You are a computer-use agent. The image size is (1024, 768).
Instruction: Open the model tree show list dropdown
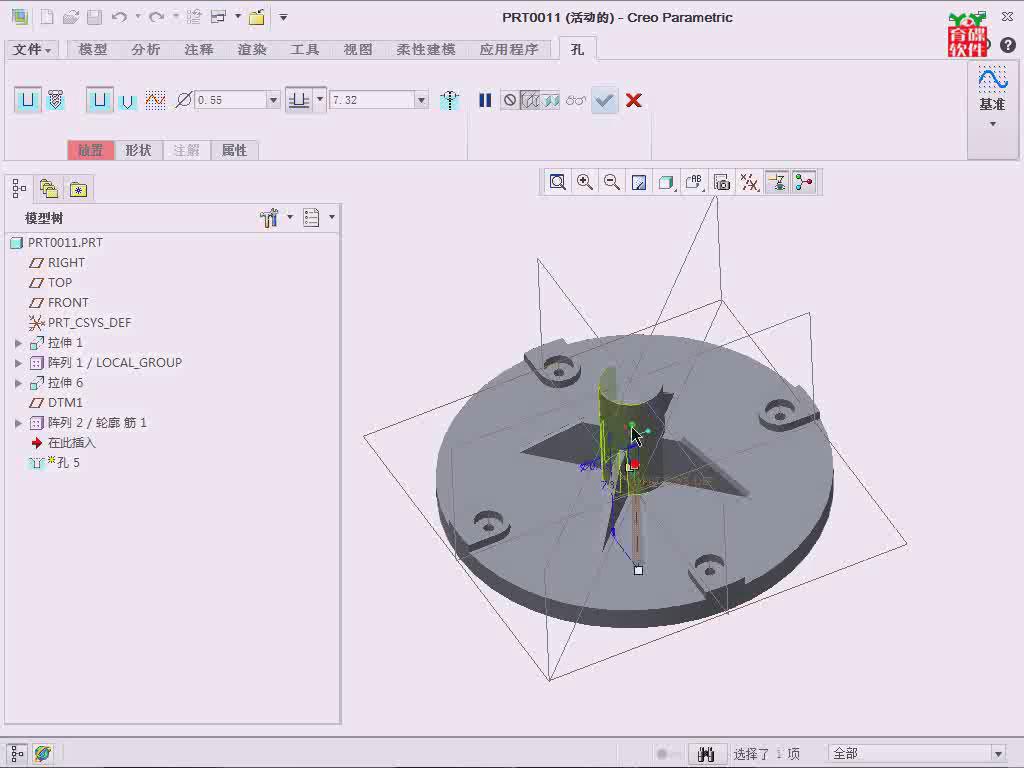319,217
